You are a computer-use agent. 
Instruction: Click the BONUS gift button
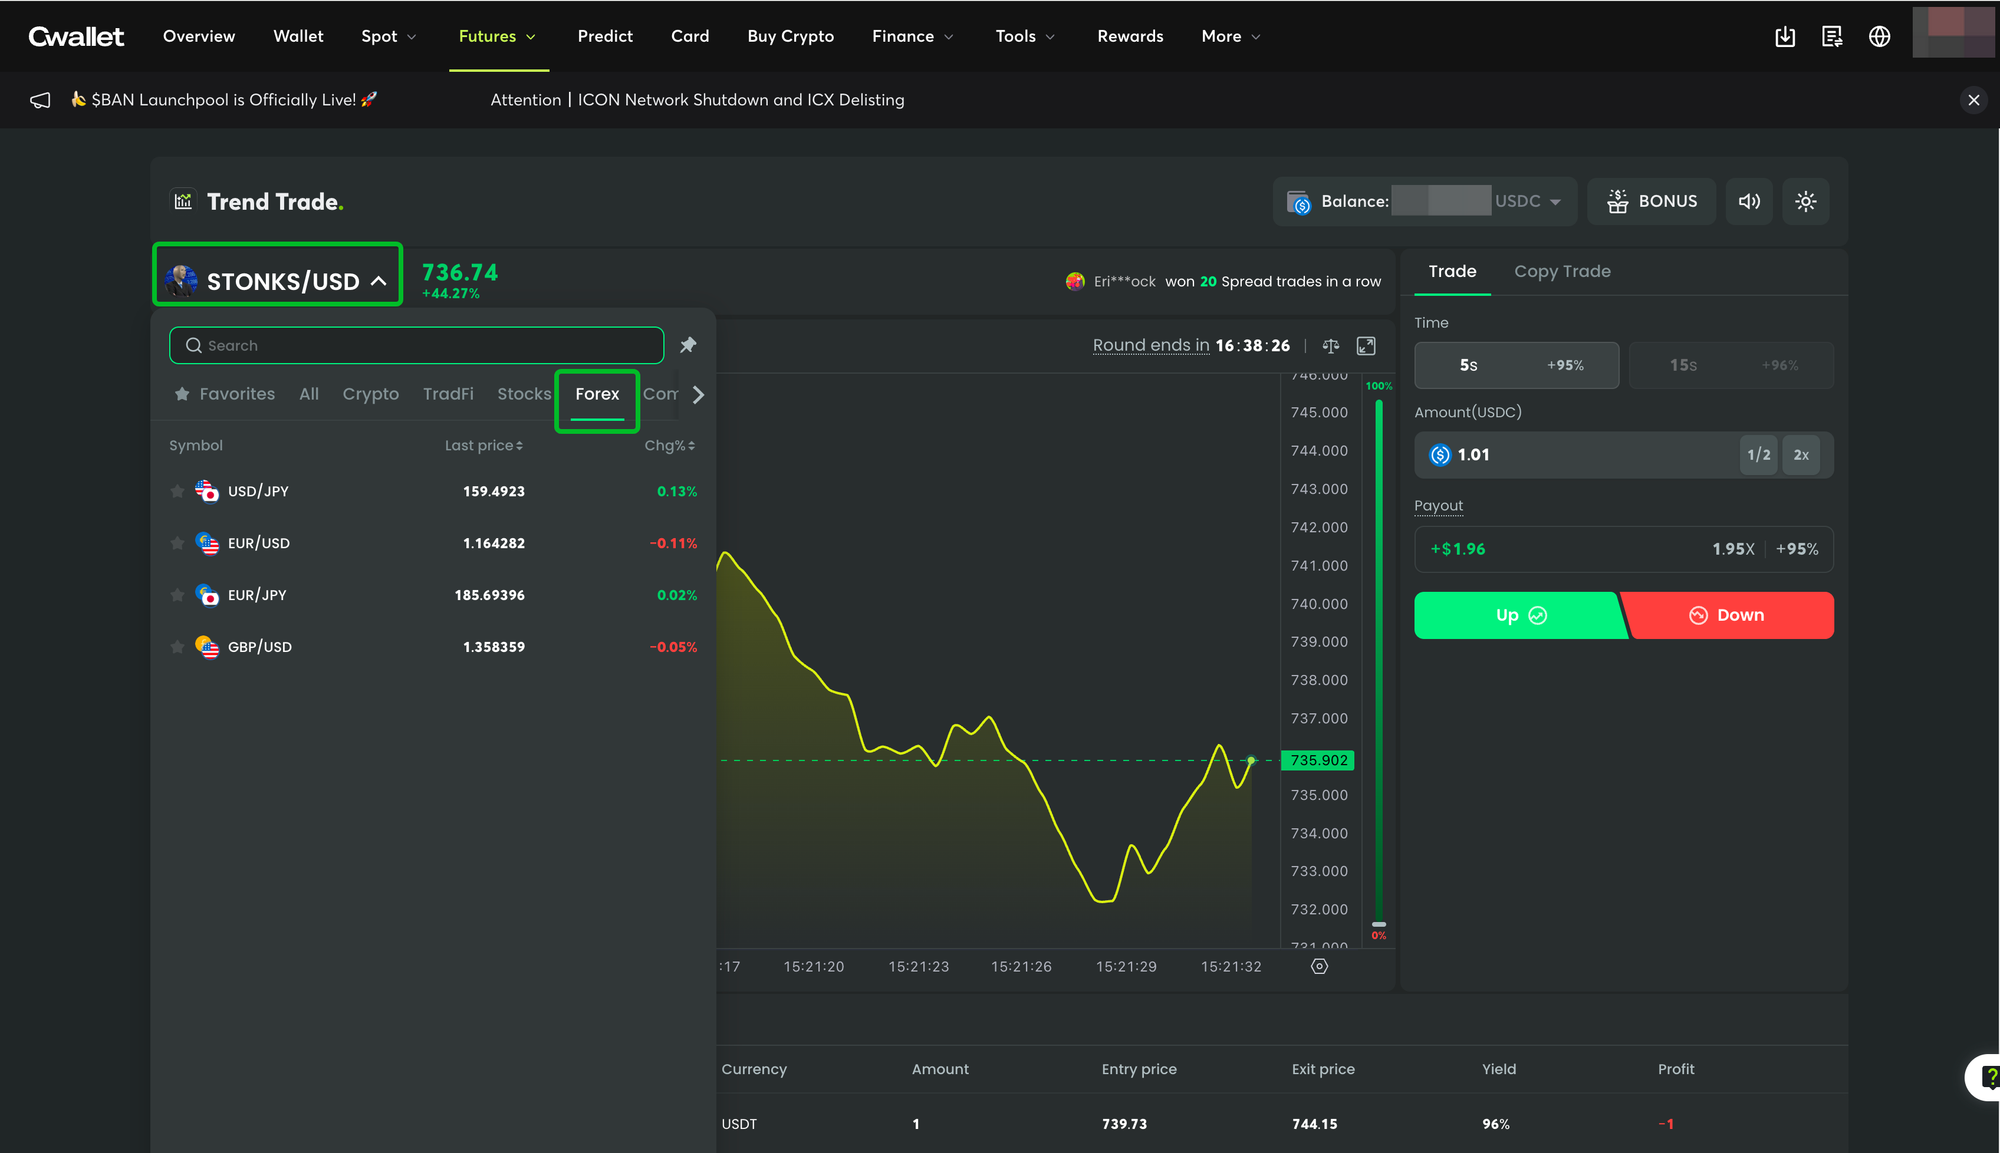pyautogui.click(x=1651, y=201)
